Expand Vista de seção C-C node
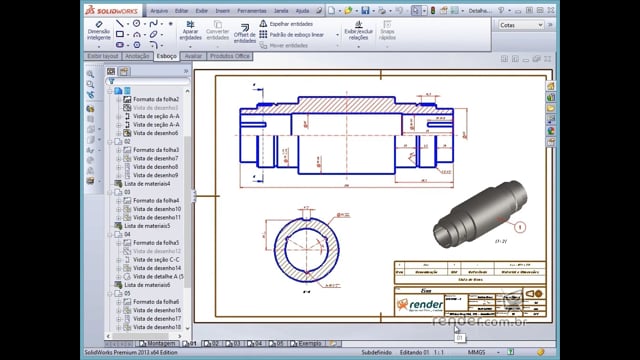Screen dimensions: 640x360 pyautogui.click(x=119, y=260)
